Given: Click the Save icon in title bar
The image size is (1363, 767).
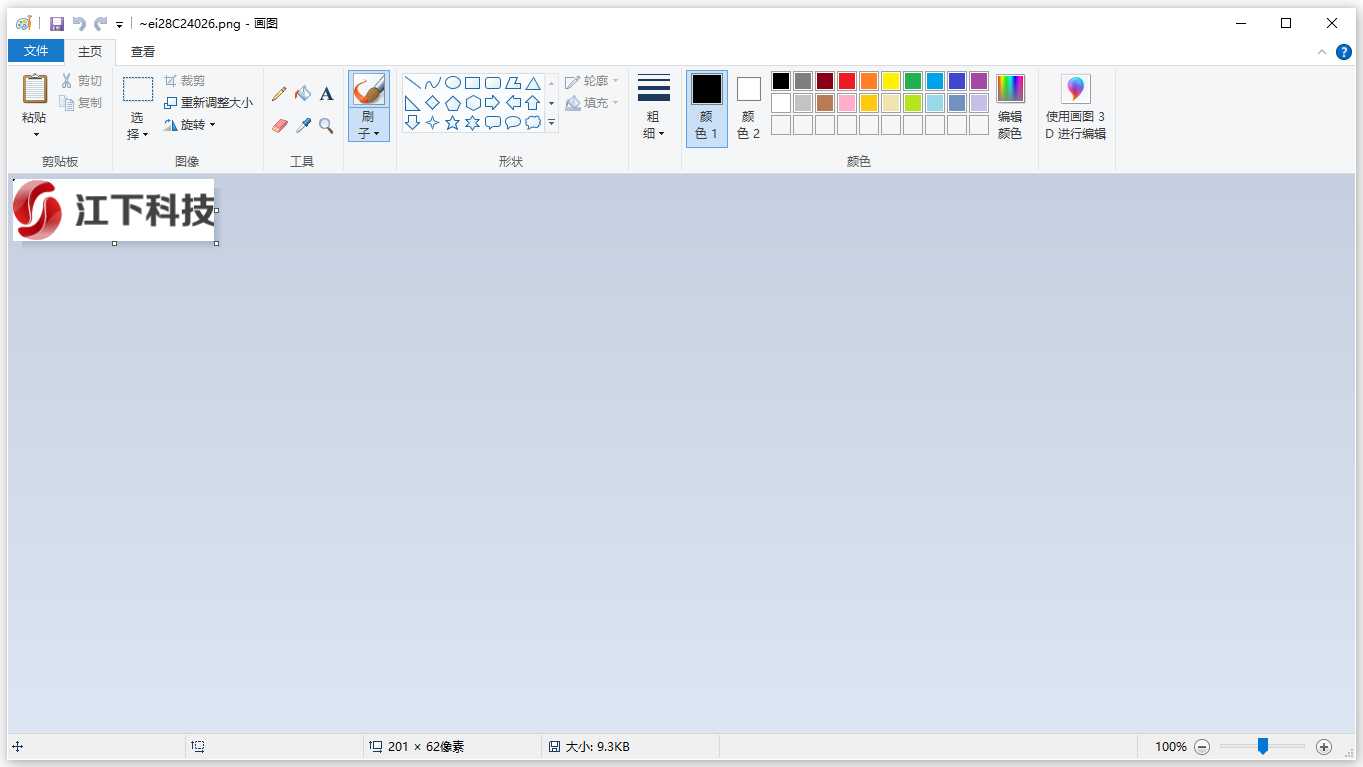Looking at the screenshot, I should [x=57, y=23].
